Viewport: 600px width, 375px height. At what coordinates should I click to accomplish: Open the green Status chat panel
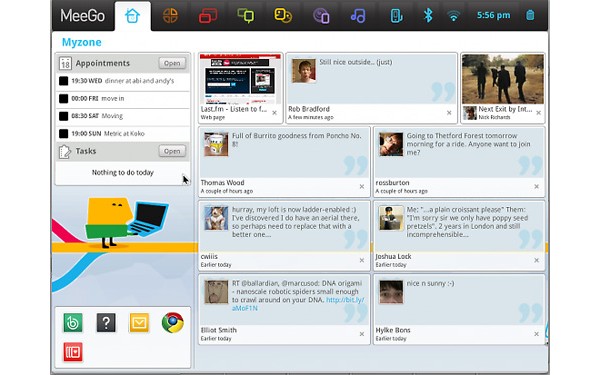(x=246, y=16)
